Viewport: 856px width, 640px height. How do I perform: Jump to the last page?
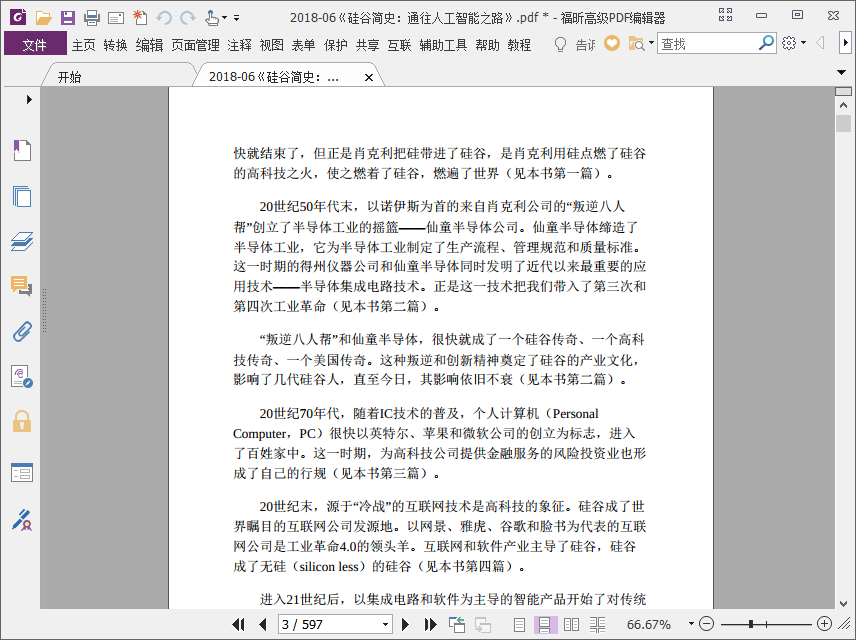pyautogui.click(x=430, y=624)
